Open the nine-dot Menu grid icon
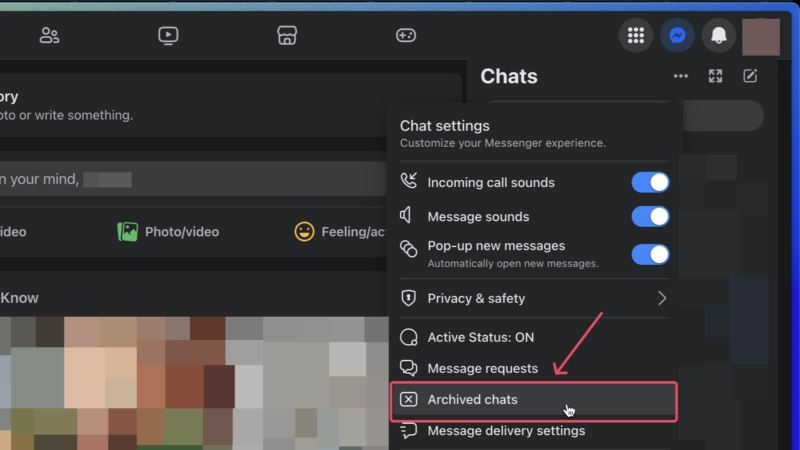This screenshot has height=450, width=800. tap(636, 35)
